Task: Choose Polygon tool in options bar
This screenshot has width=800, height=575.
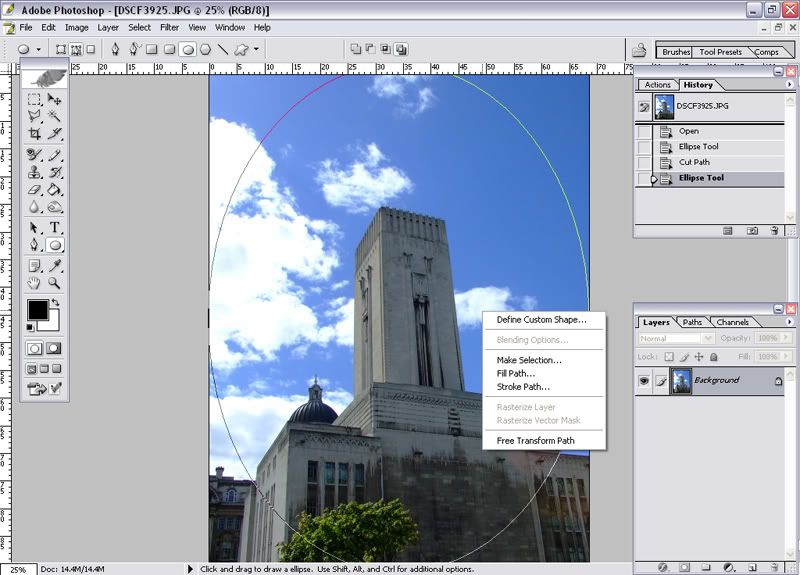Action: click(x=205, y=49)
